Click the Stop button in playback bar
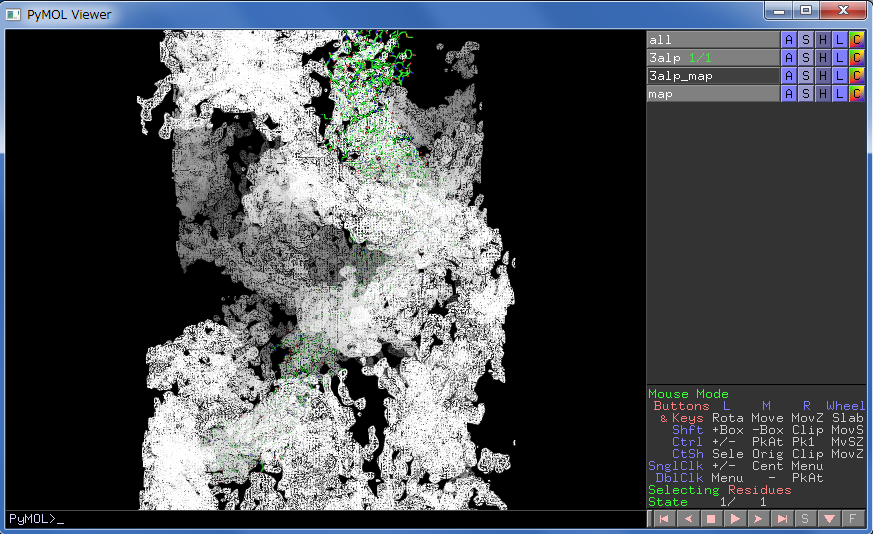Viewport: 873px width, 534px height. pos(710,519)
